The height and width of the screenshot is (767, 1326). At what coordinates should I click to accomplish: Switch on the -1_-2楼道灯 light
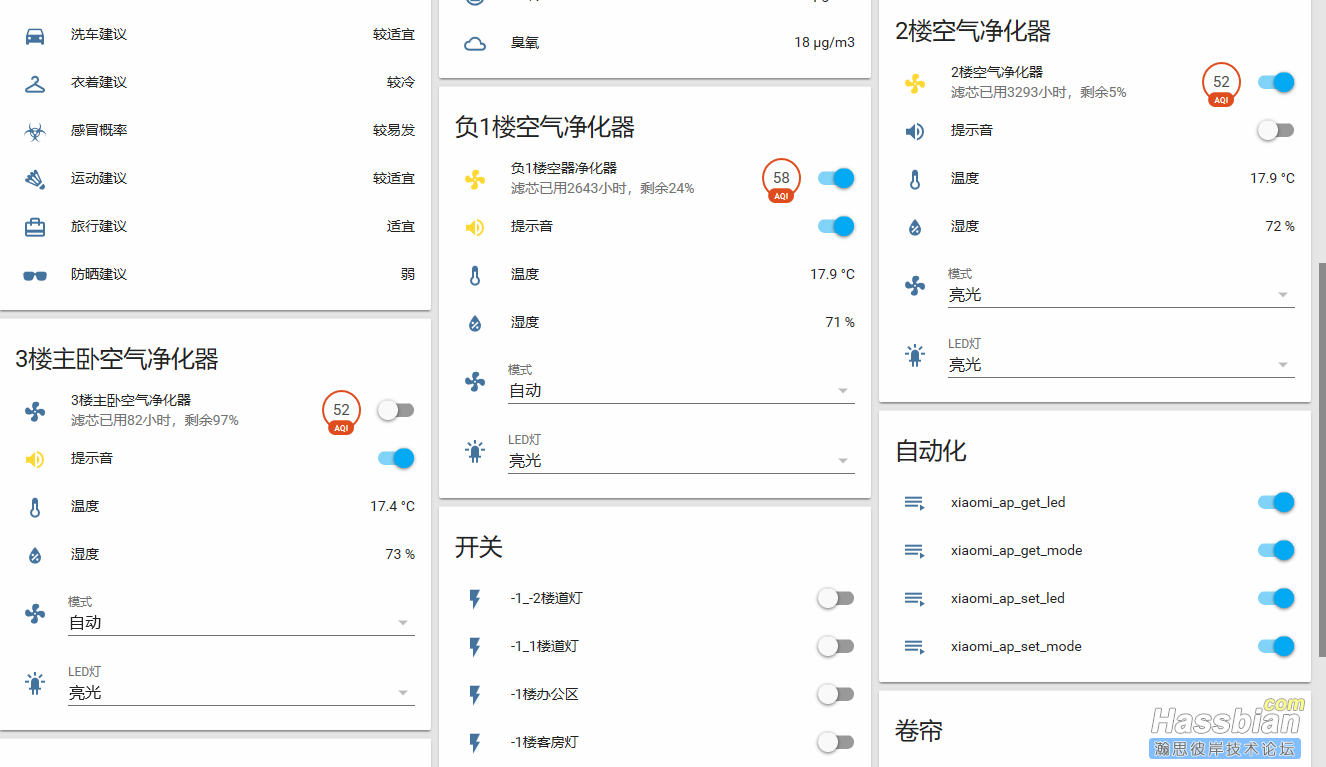pos(836,598)
